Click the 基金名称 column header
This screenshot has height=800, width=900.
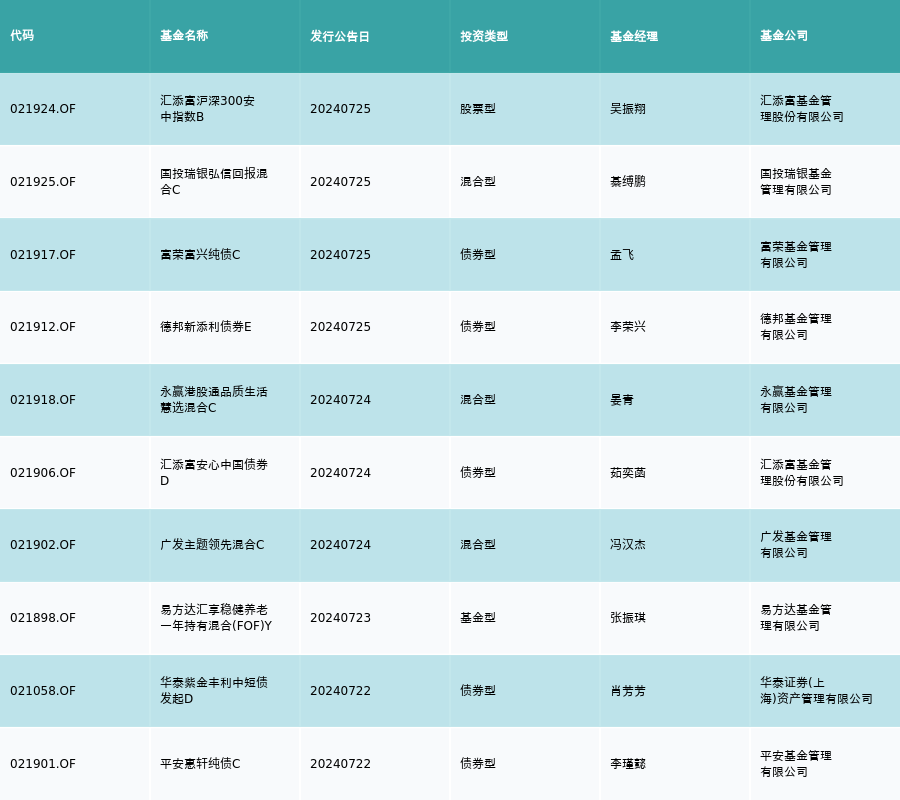184,36
